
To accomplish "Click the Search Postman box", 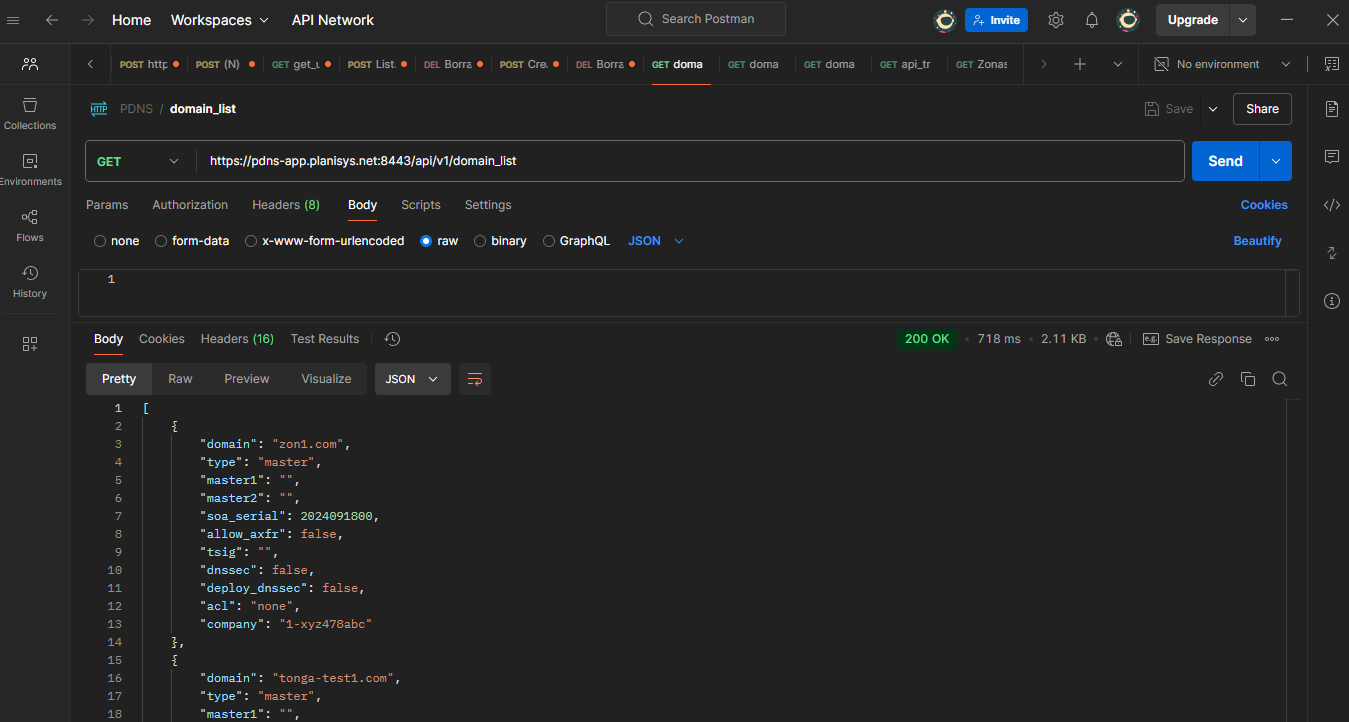I will click(696, 19).
